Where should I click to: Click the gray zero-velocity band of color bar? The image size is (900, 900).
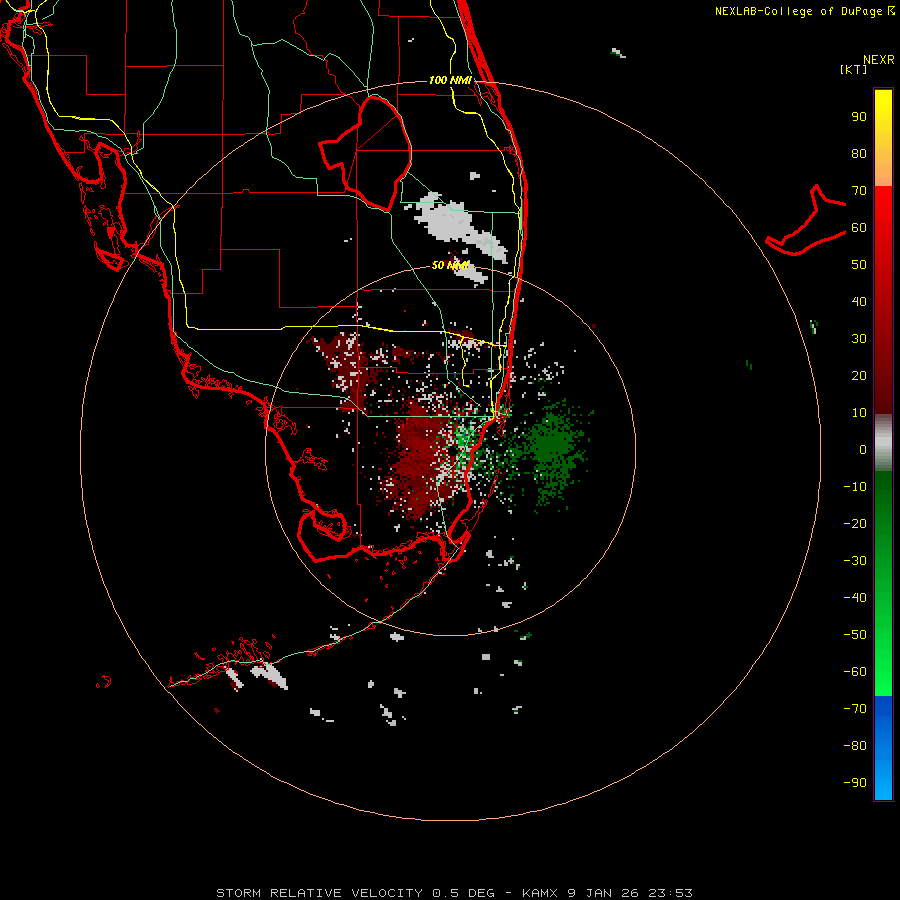pyautogui.click(x=883, y=443)
